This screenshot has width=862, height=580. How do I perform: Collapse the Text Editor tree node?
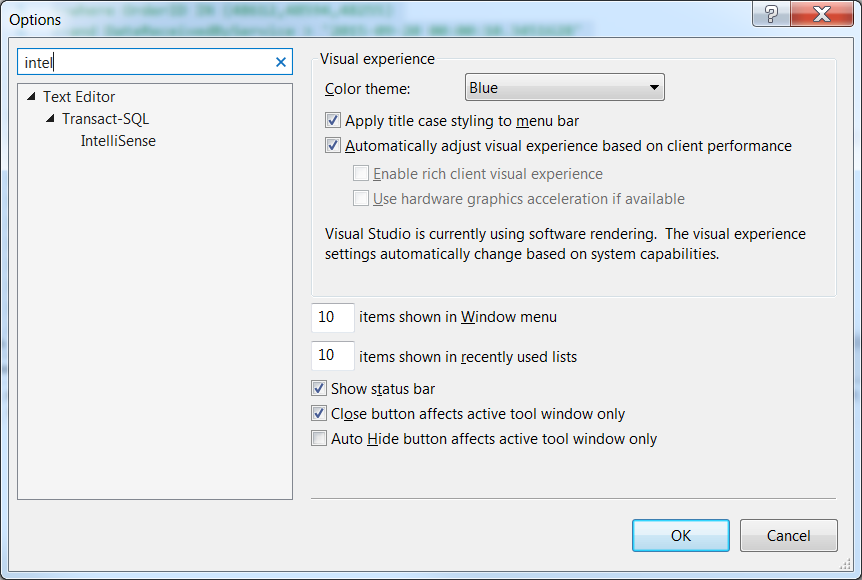tap(31, 97)
